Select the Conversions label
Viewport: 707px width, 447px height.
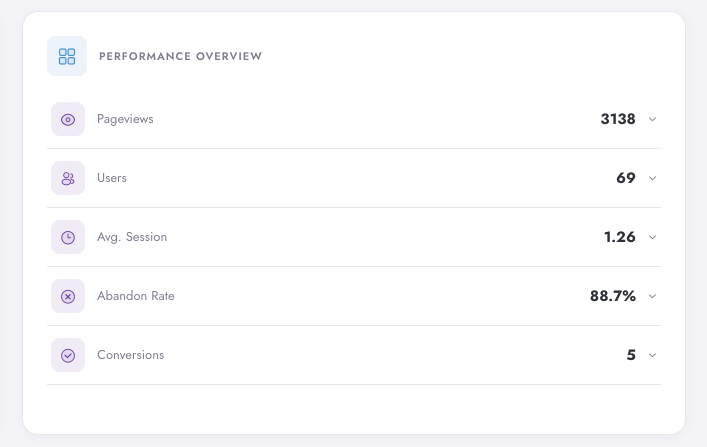[x=131, y=355]
